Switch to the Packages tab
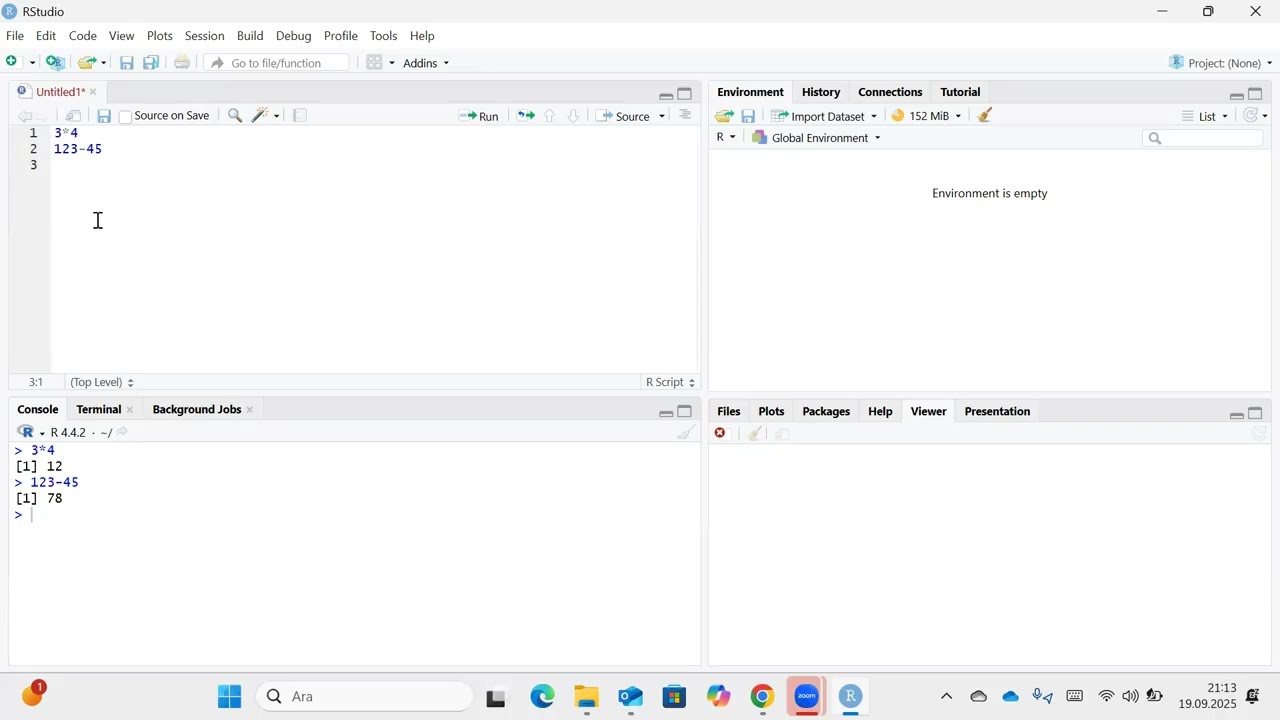Screen dimensions: 1280x720 point(826,411)
